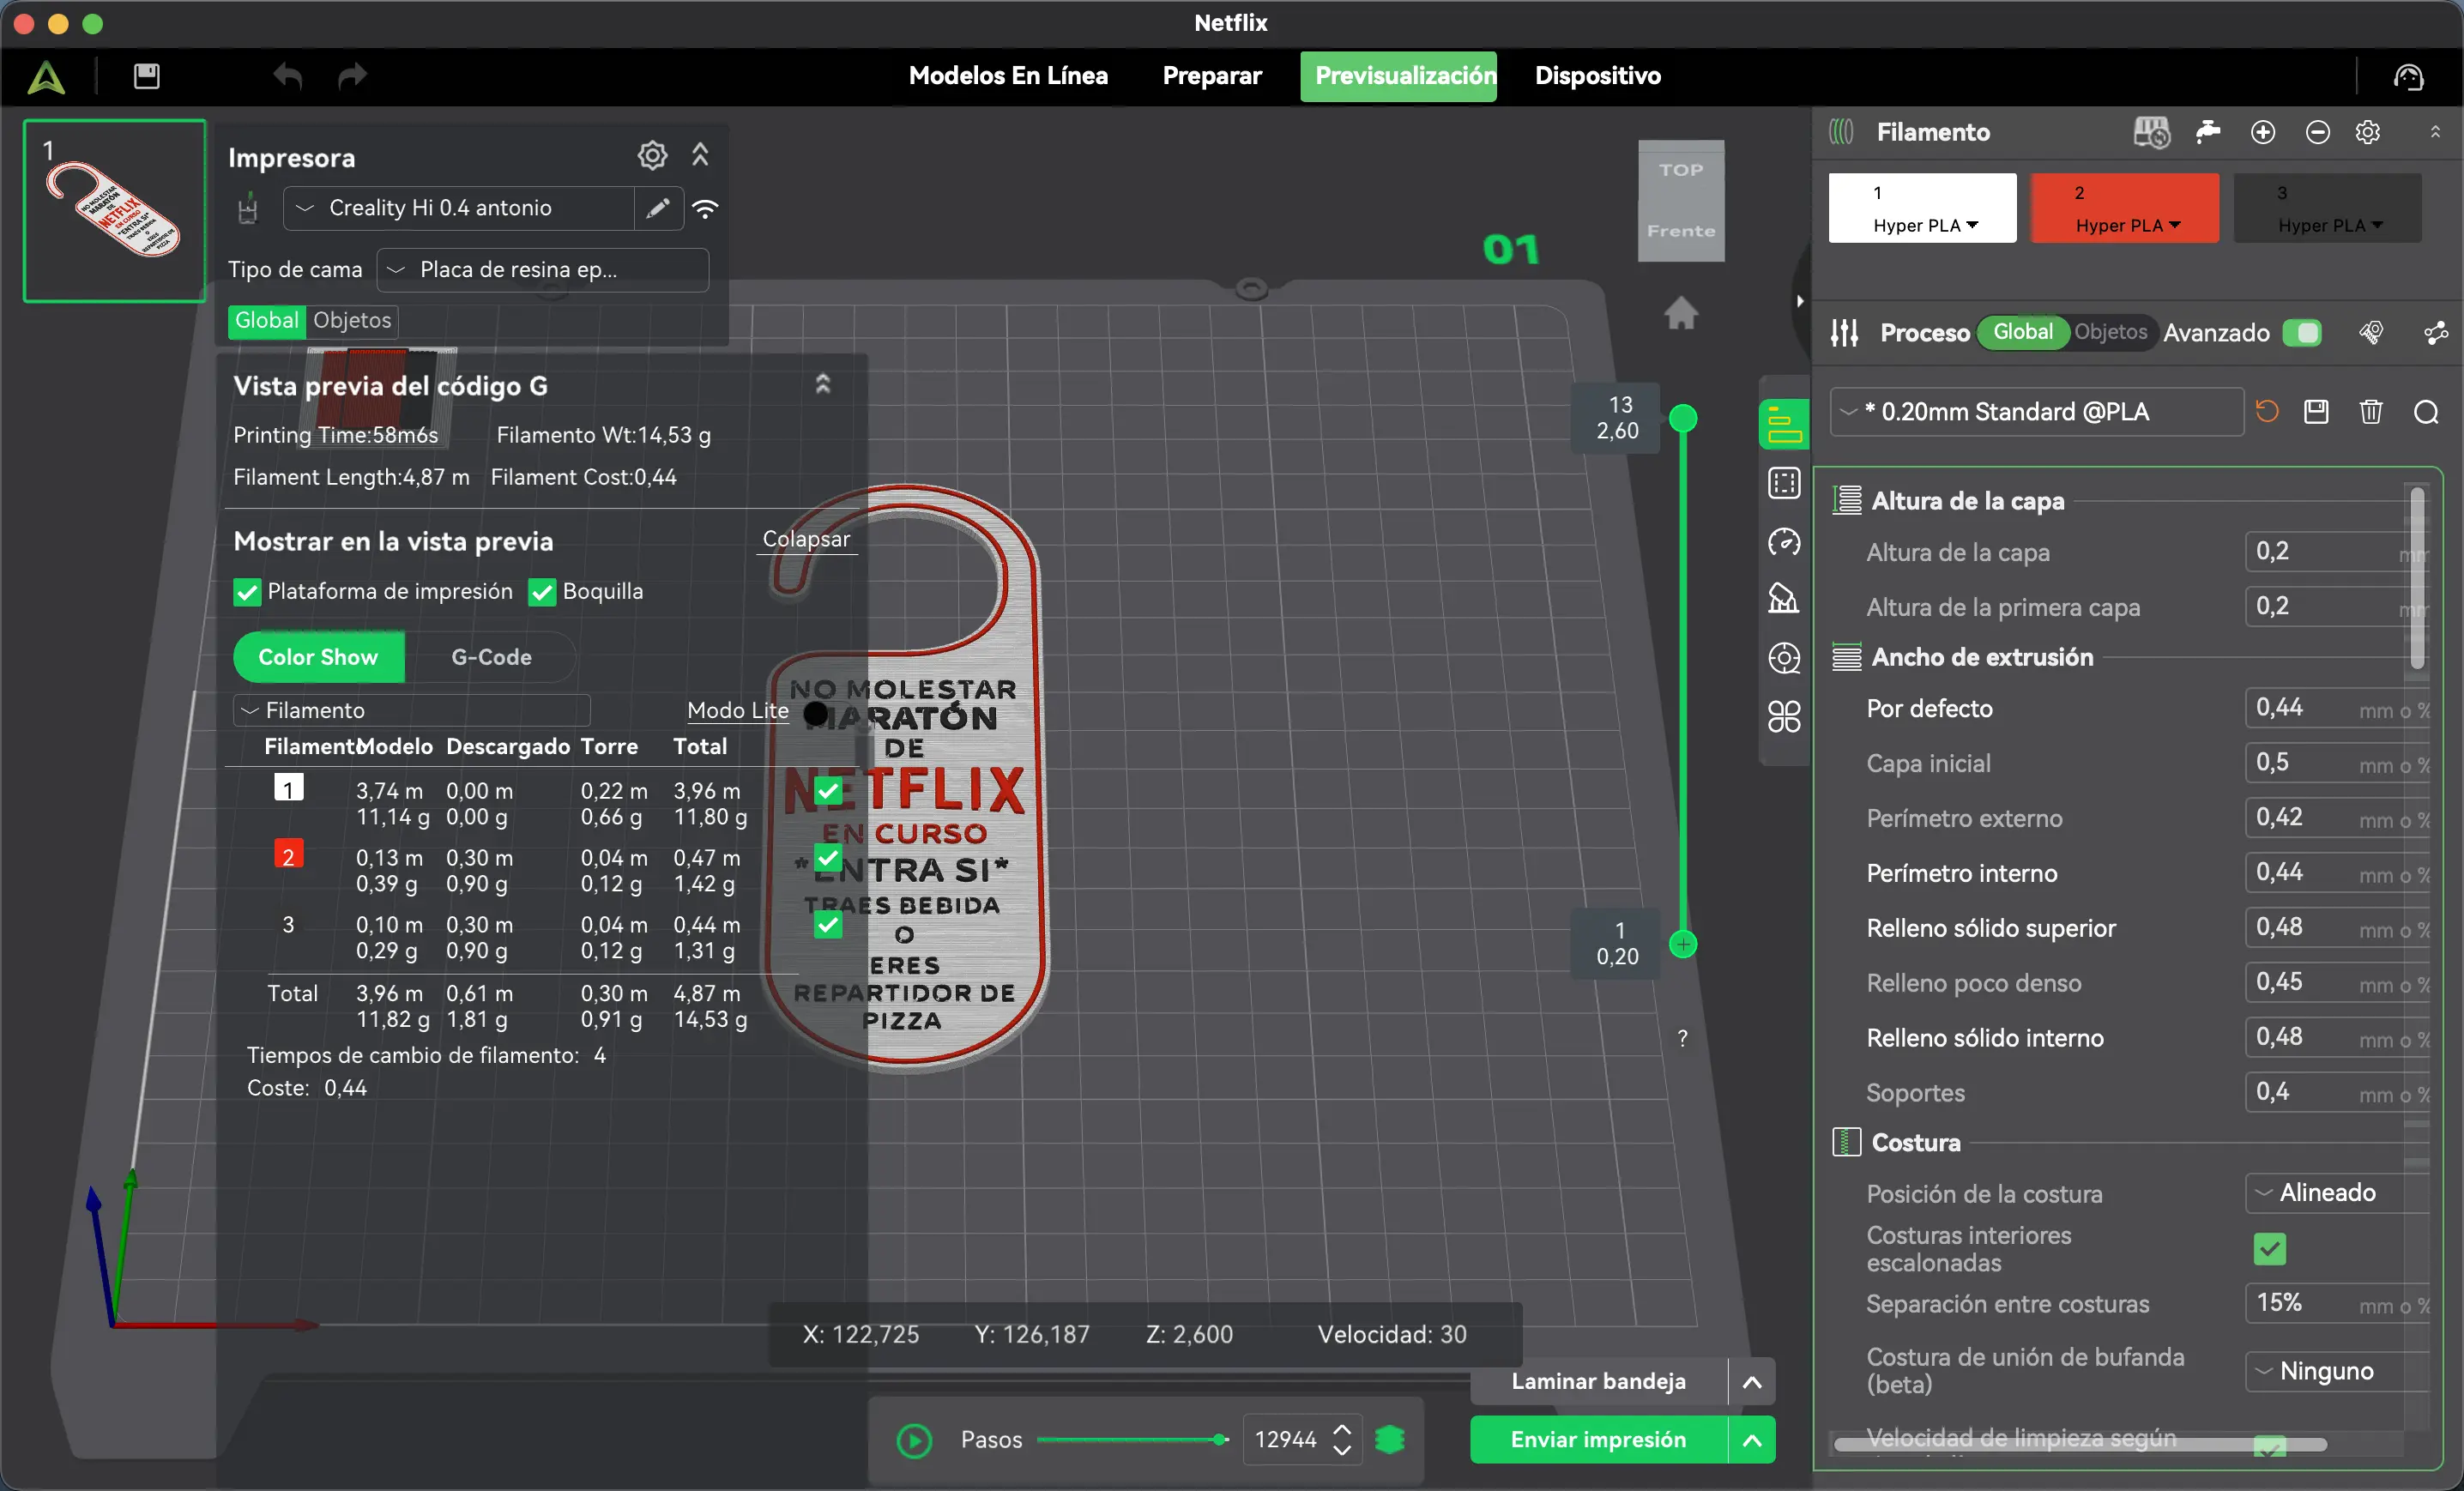This screenshot has height=1491, width=2464.
Task: Switch to the Preparar tab
Action: click(x=1212, y=76)
